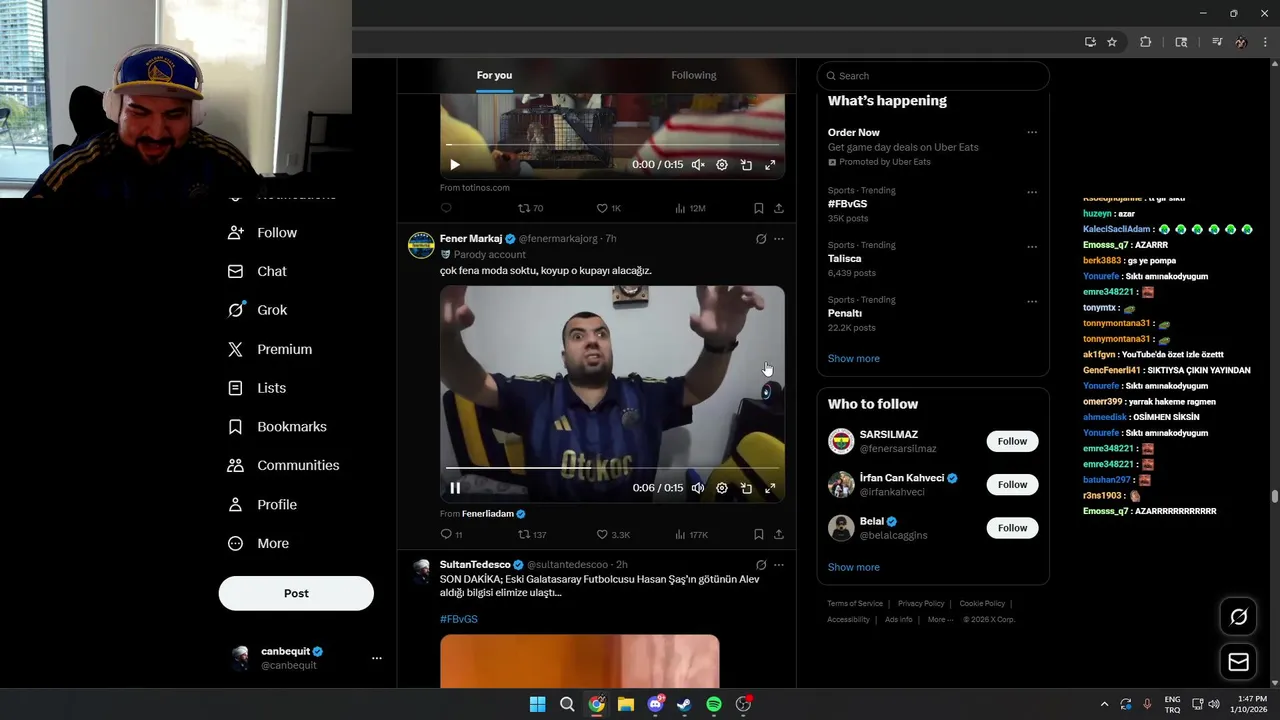The height and width of the screenshot is (720, 1280).
Task: Open floating messages envelope button
Action: click(x=1238, y=662)
